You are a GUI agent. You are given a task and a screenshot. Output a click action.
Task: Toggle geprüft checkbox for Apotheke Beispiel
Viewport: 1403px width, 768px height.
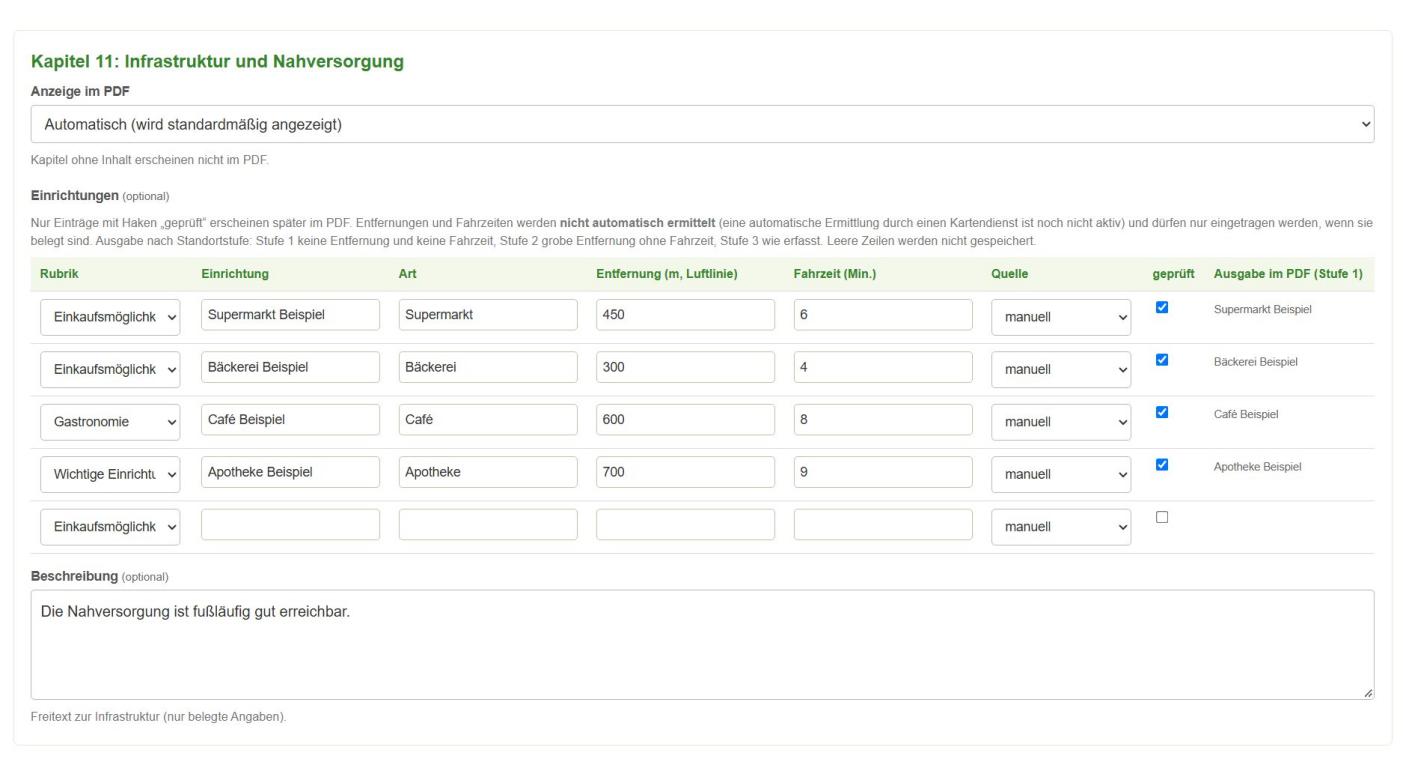1162,465
